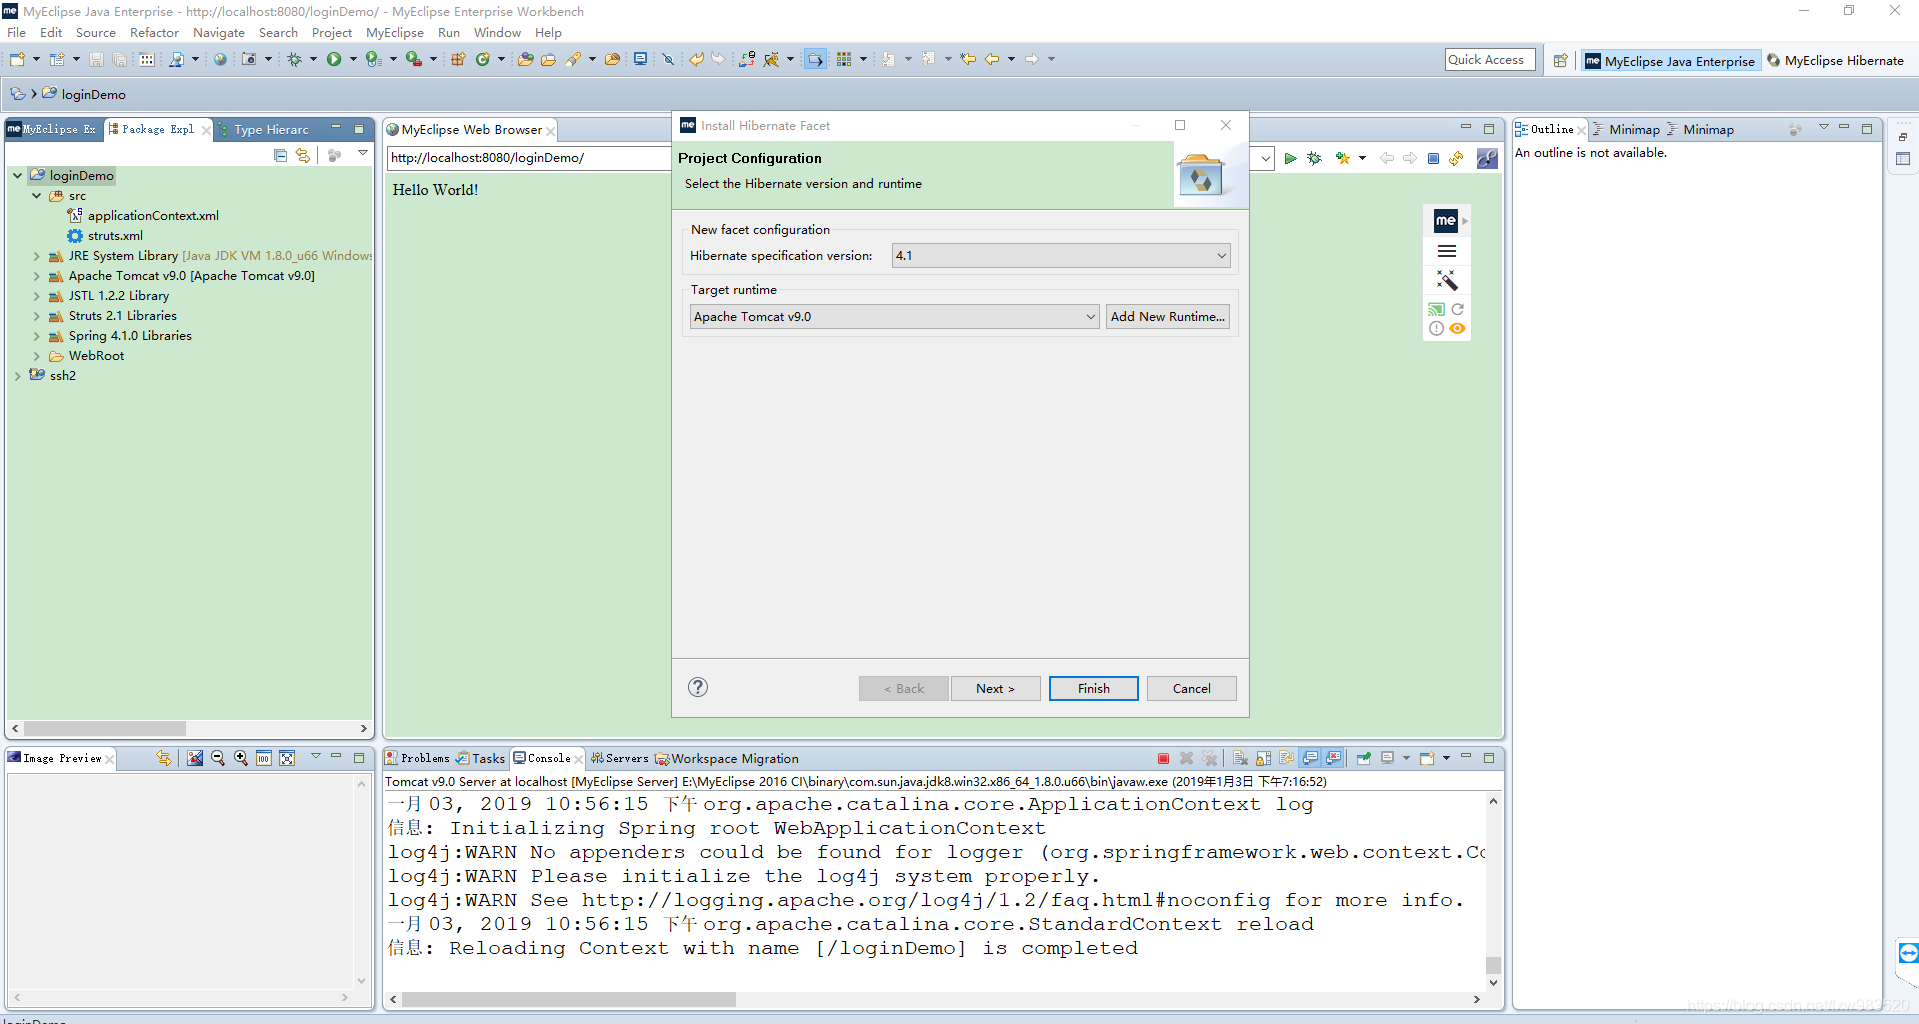The width and height of the screenshot is (1919, 1024).
Task: Click the Clear Console icon
Action: 1240,758
